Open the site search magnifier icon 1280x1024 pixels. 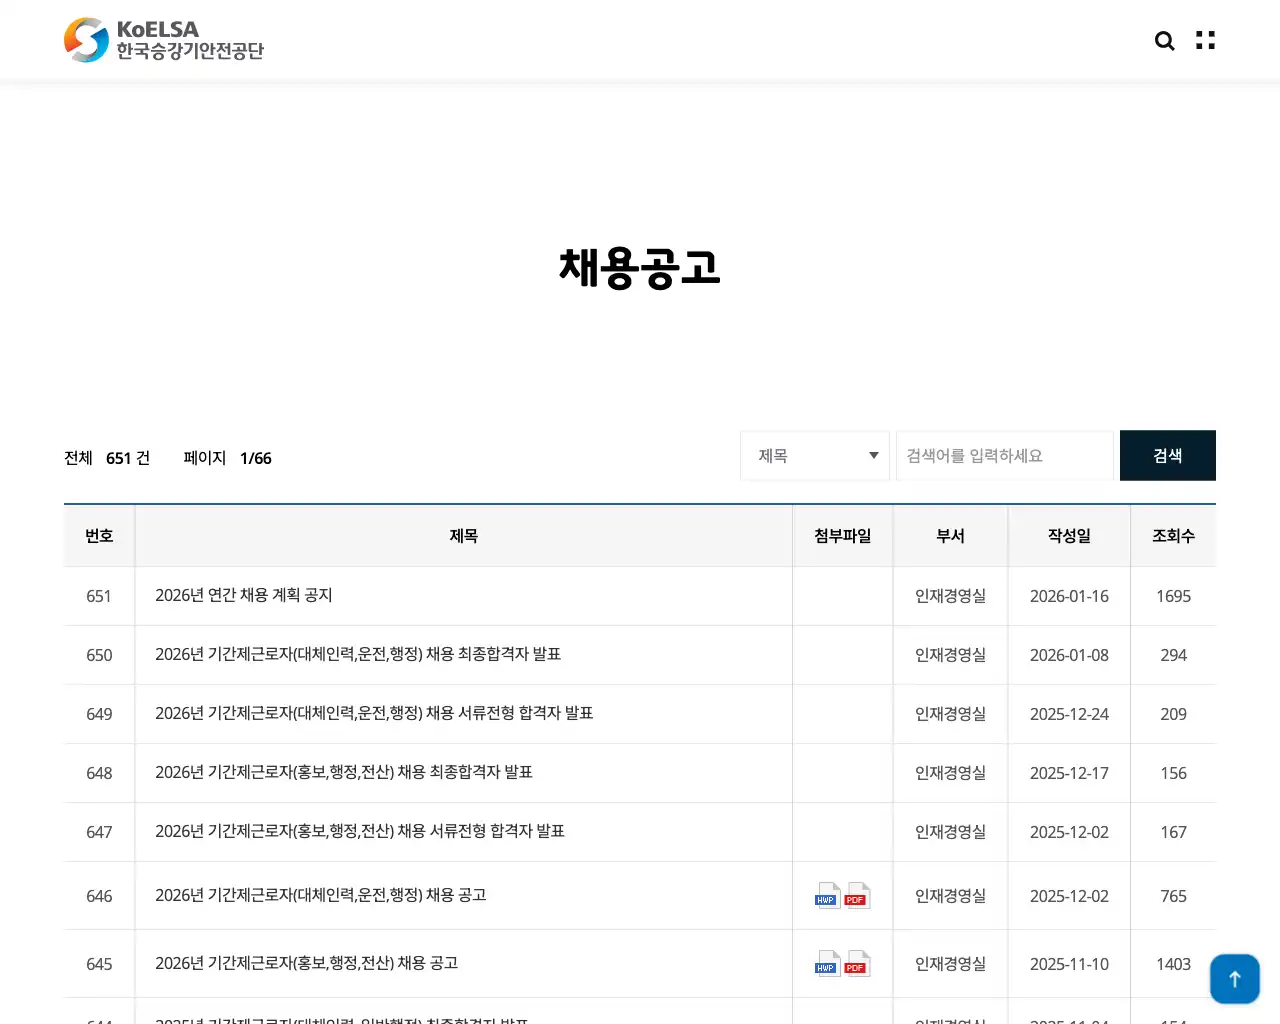point(1164,40)
